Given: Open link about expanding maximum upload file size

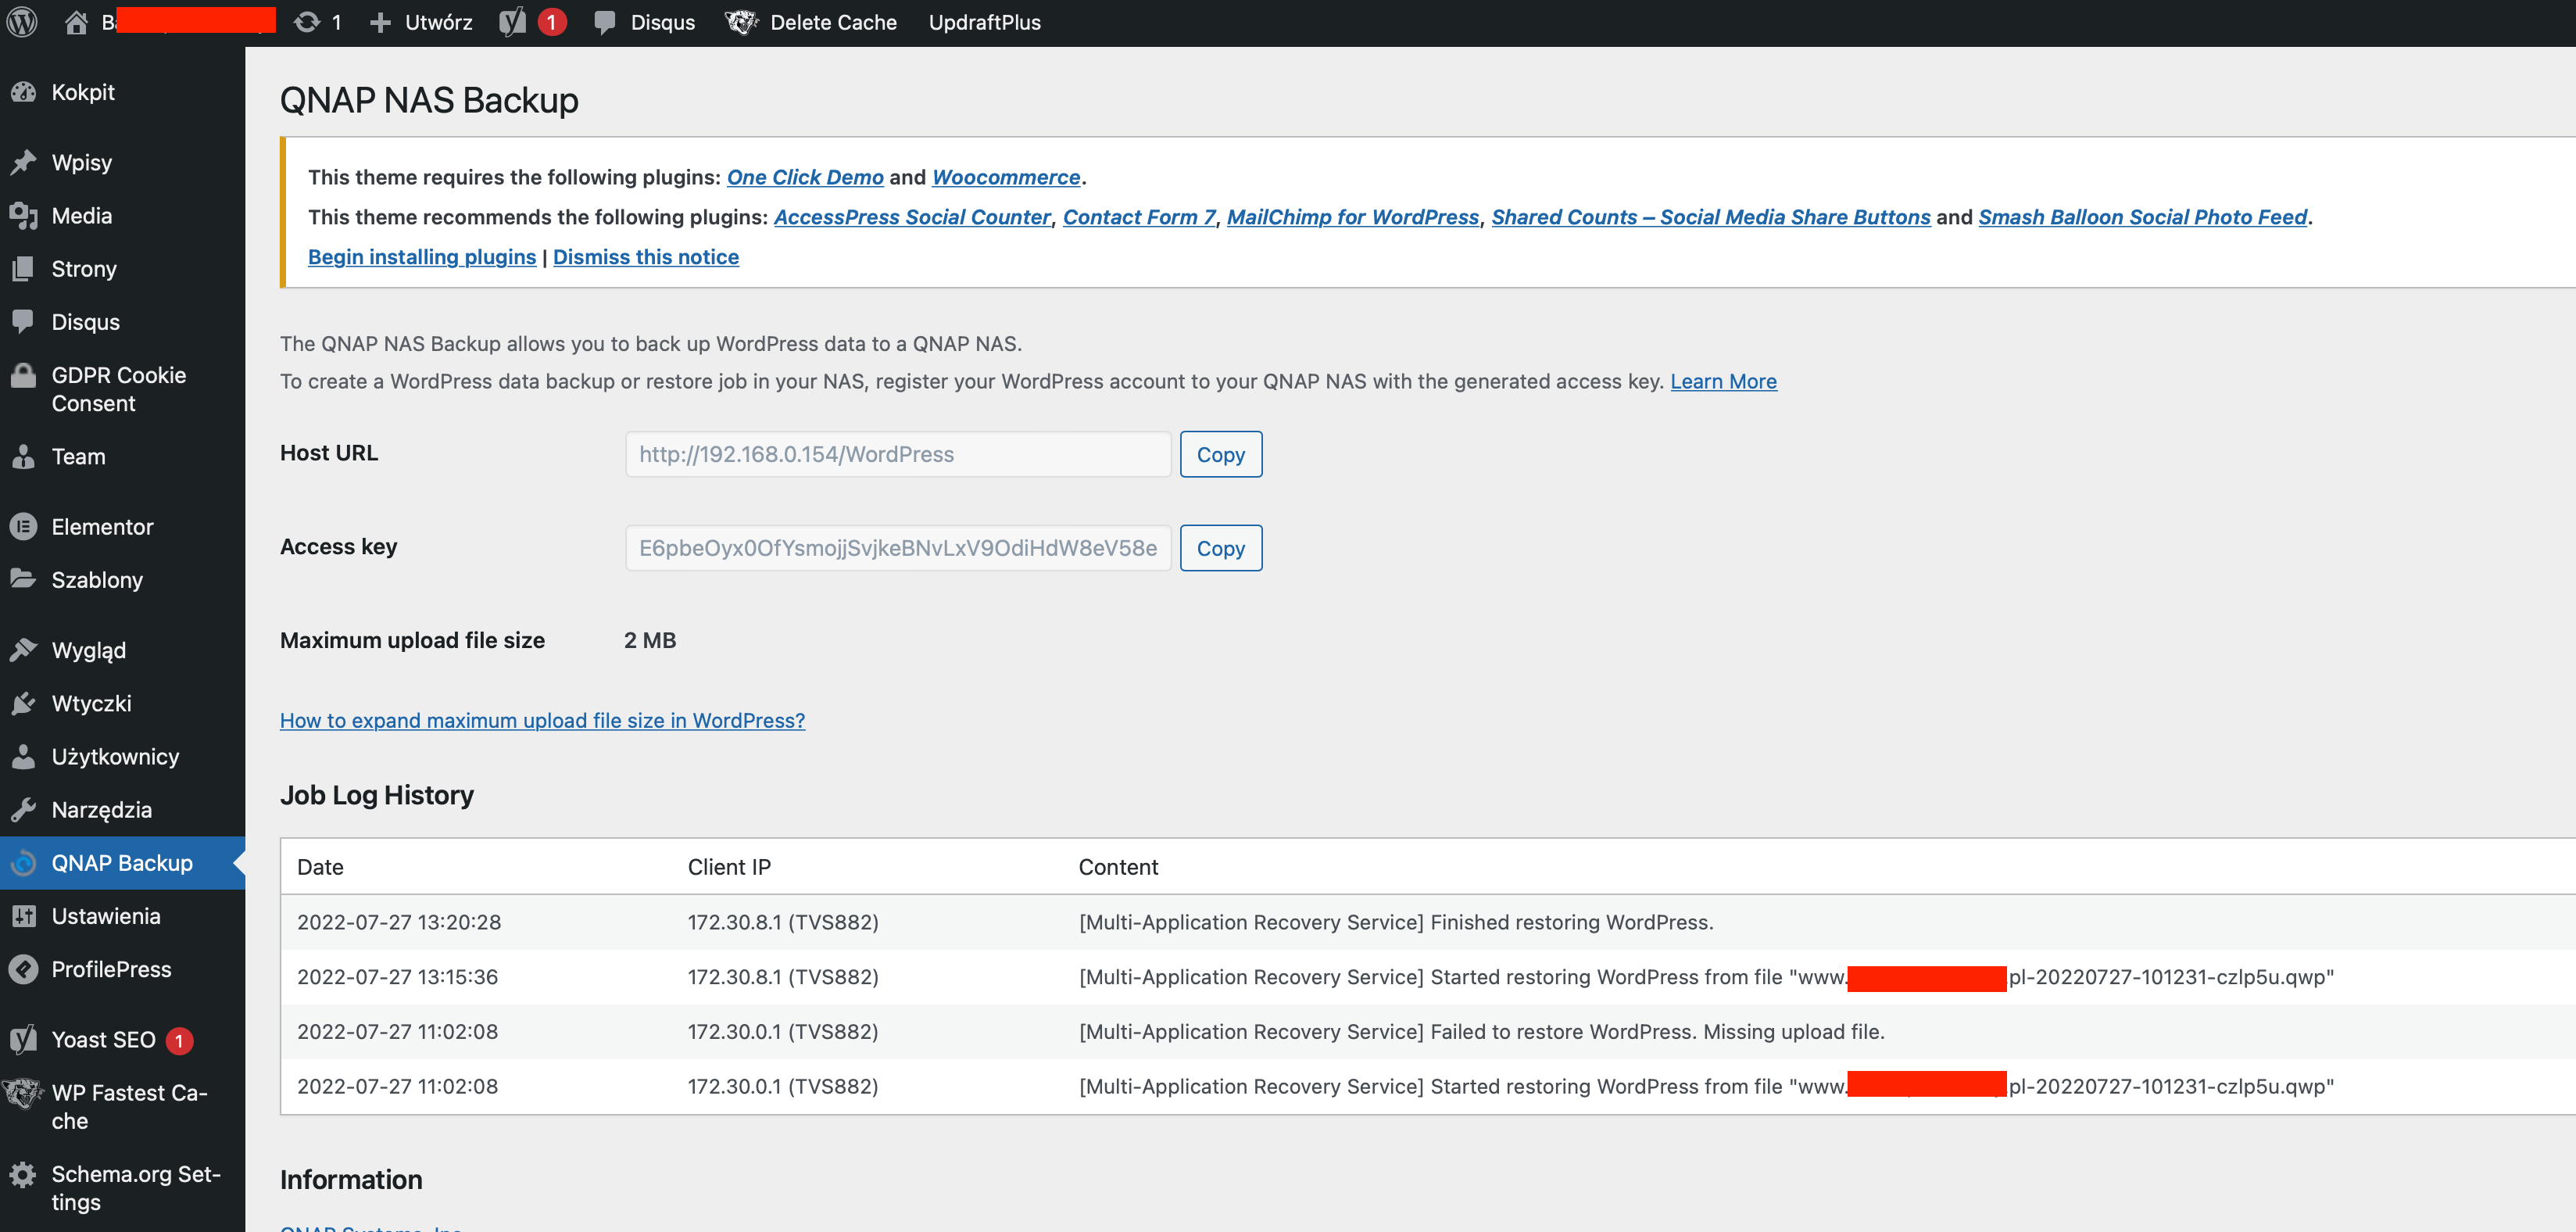Looking at the screenshot, I should (x=542, y=720).
